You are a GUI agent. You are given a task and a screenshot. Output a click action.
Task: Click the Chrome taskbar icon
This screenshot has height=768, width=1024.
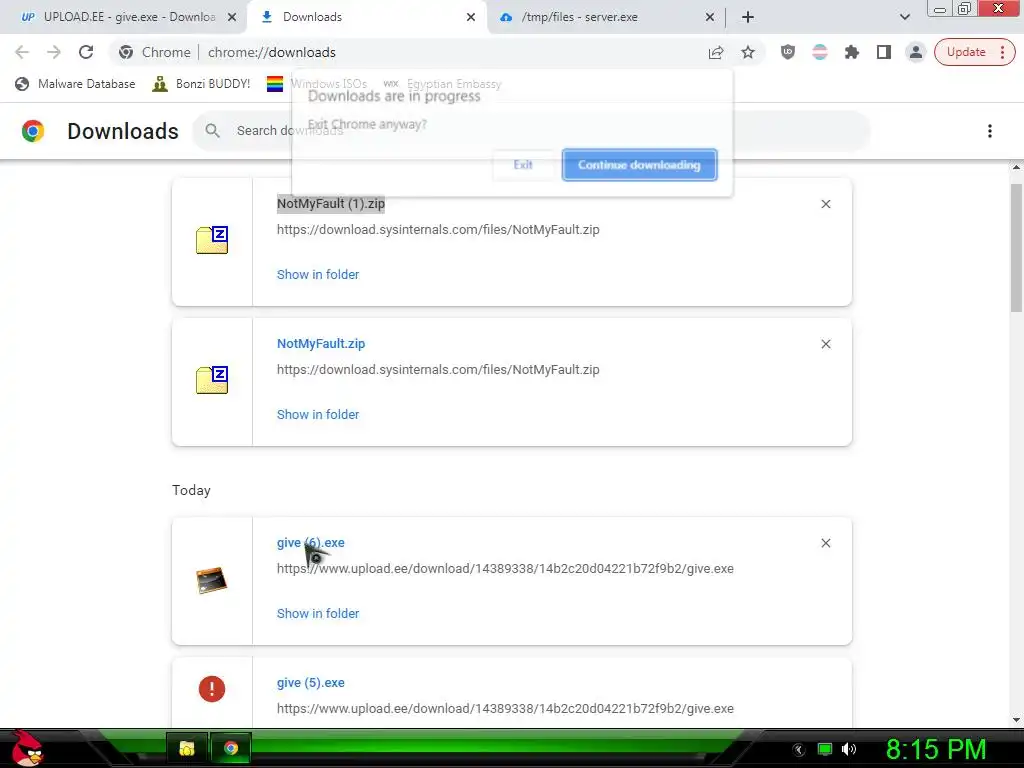click(x=231, y=748)
